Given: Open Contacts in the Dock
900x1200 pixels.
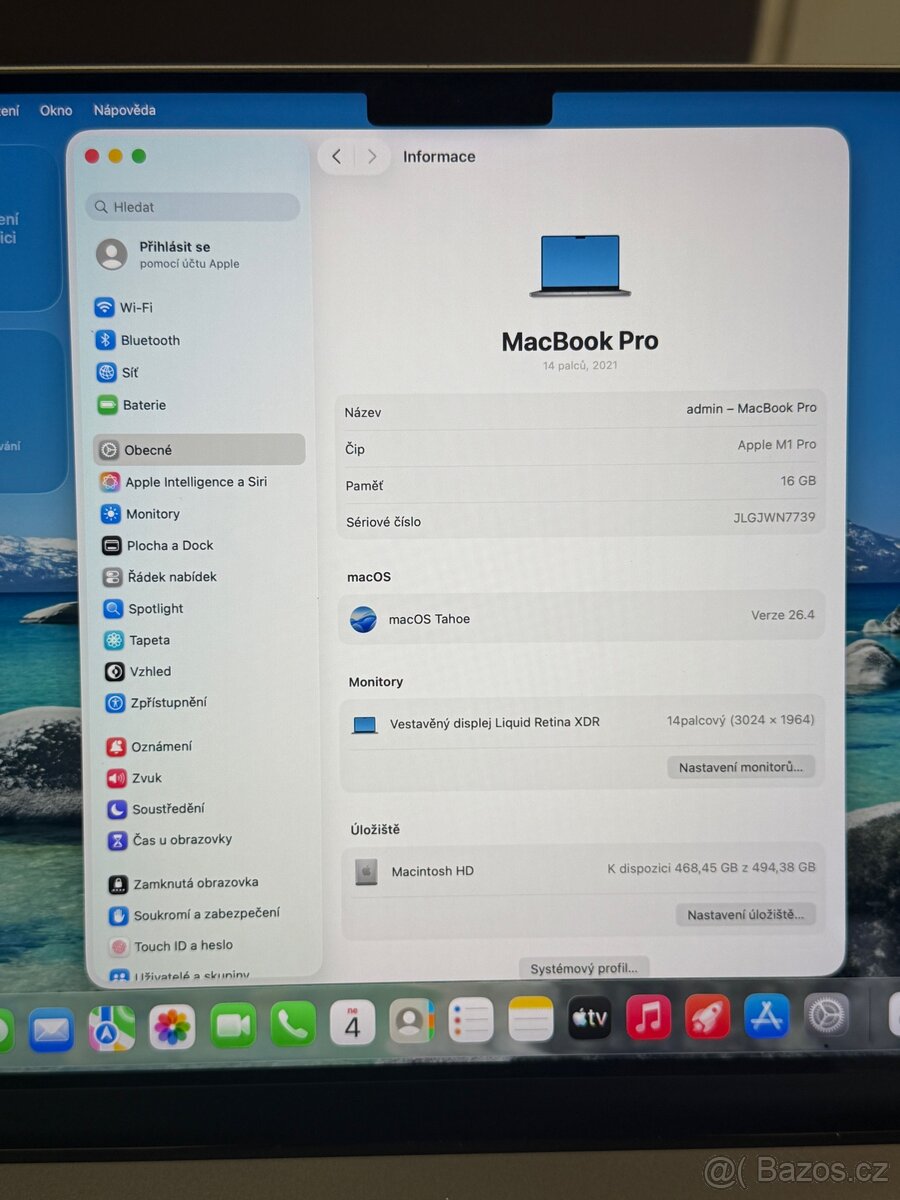Looking at the screenshot, I should (411, 1021).
